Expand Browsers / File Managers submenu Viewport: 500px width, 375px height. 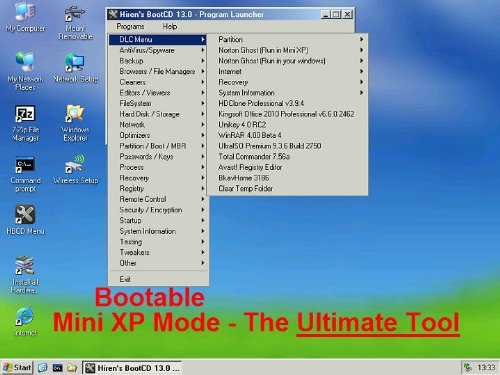click(x=158, y=71)
